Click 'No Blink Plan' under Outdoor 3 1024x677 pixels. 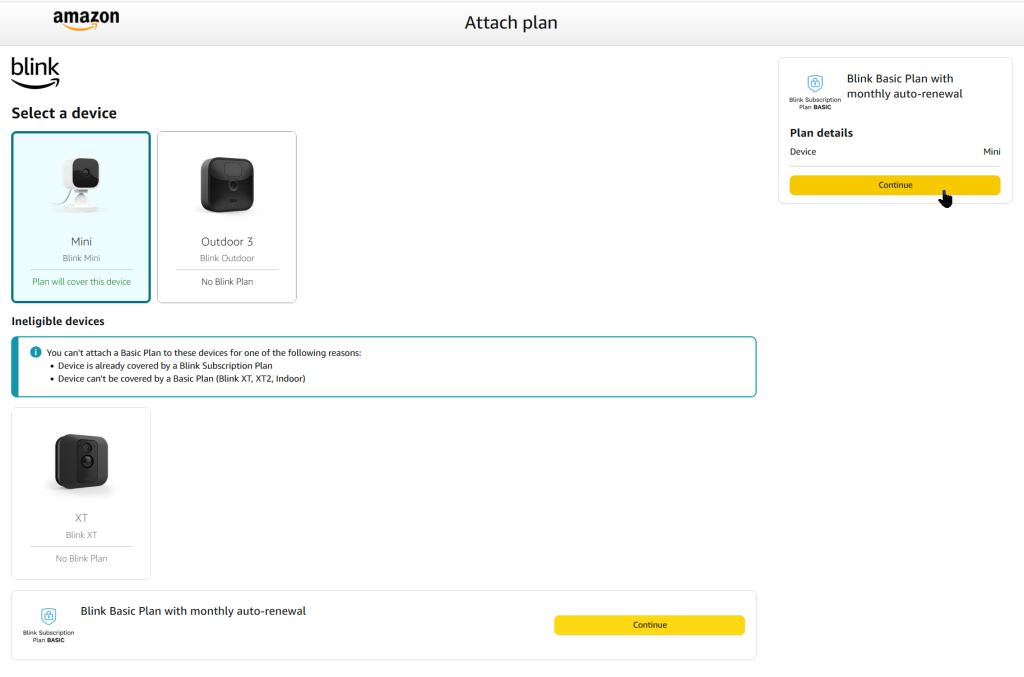[x=227, y=281]
